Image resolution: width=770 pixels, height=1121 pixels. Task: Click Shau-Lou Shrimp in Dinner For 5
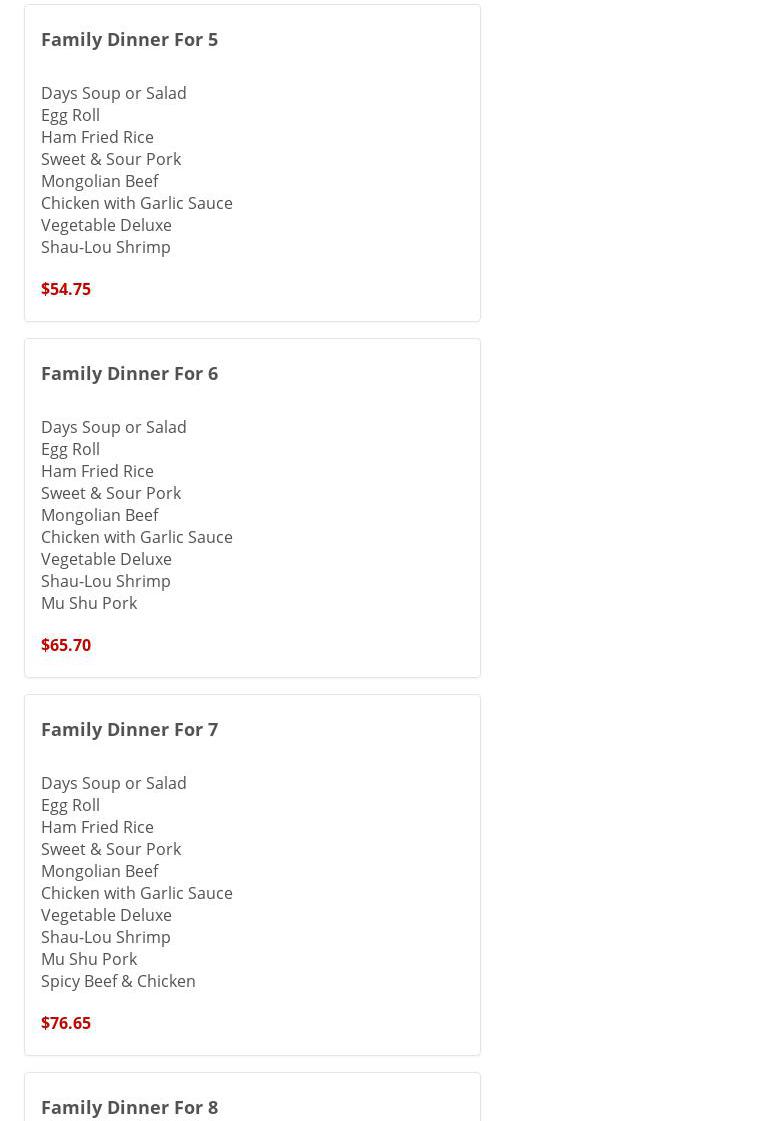(106, 247)
